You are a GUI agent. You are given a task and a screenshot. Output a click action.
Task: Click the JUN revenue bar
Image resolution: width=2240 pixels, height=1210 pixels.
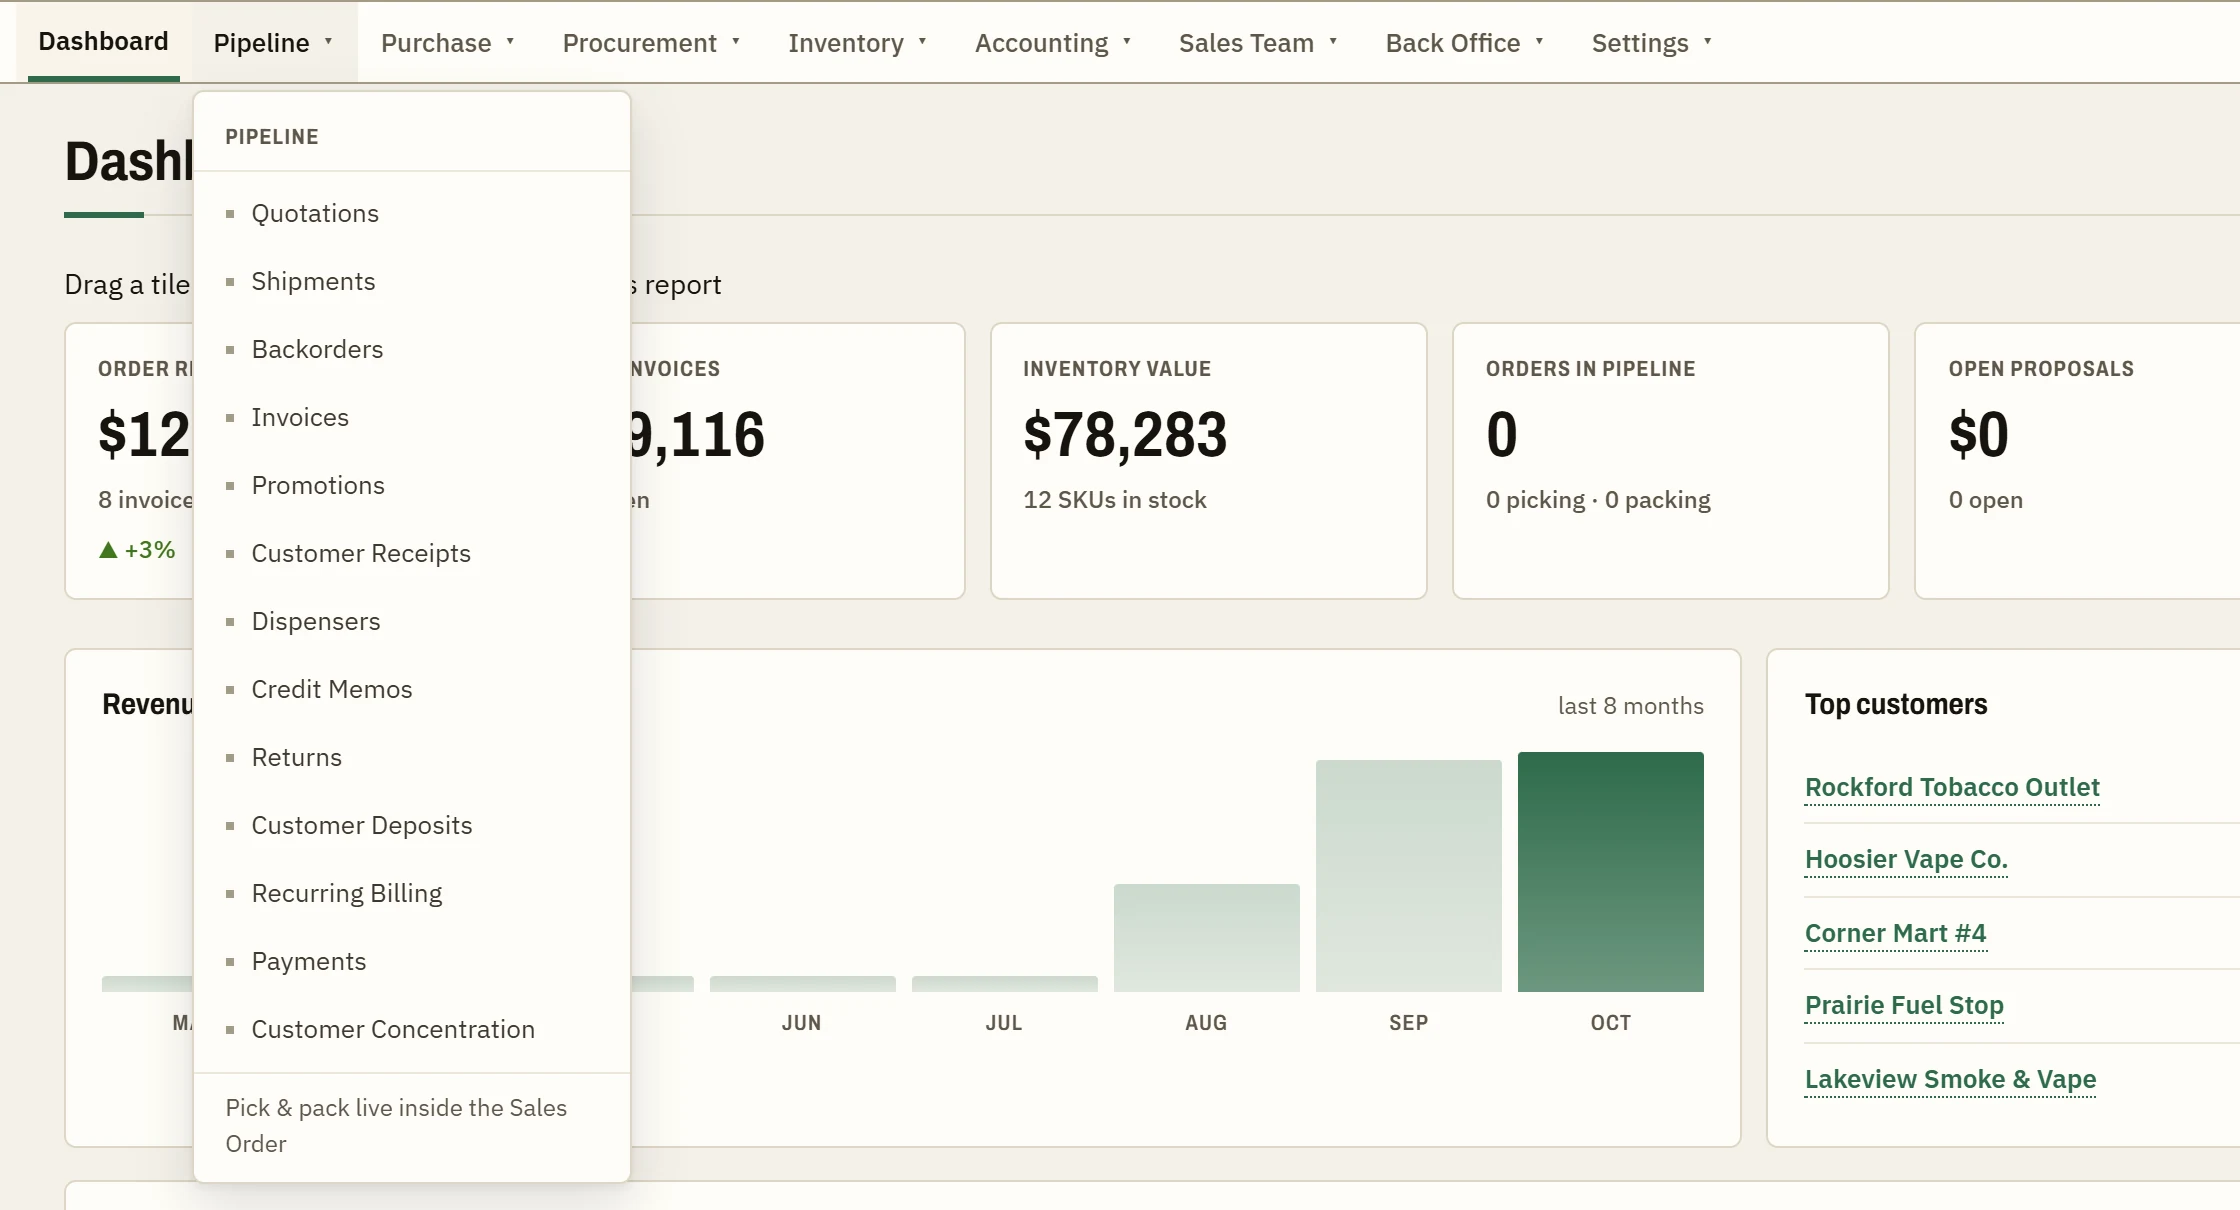tap(802, 984)
